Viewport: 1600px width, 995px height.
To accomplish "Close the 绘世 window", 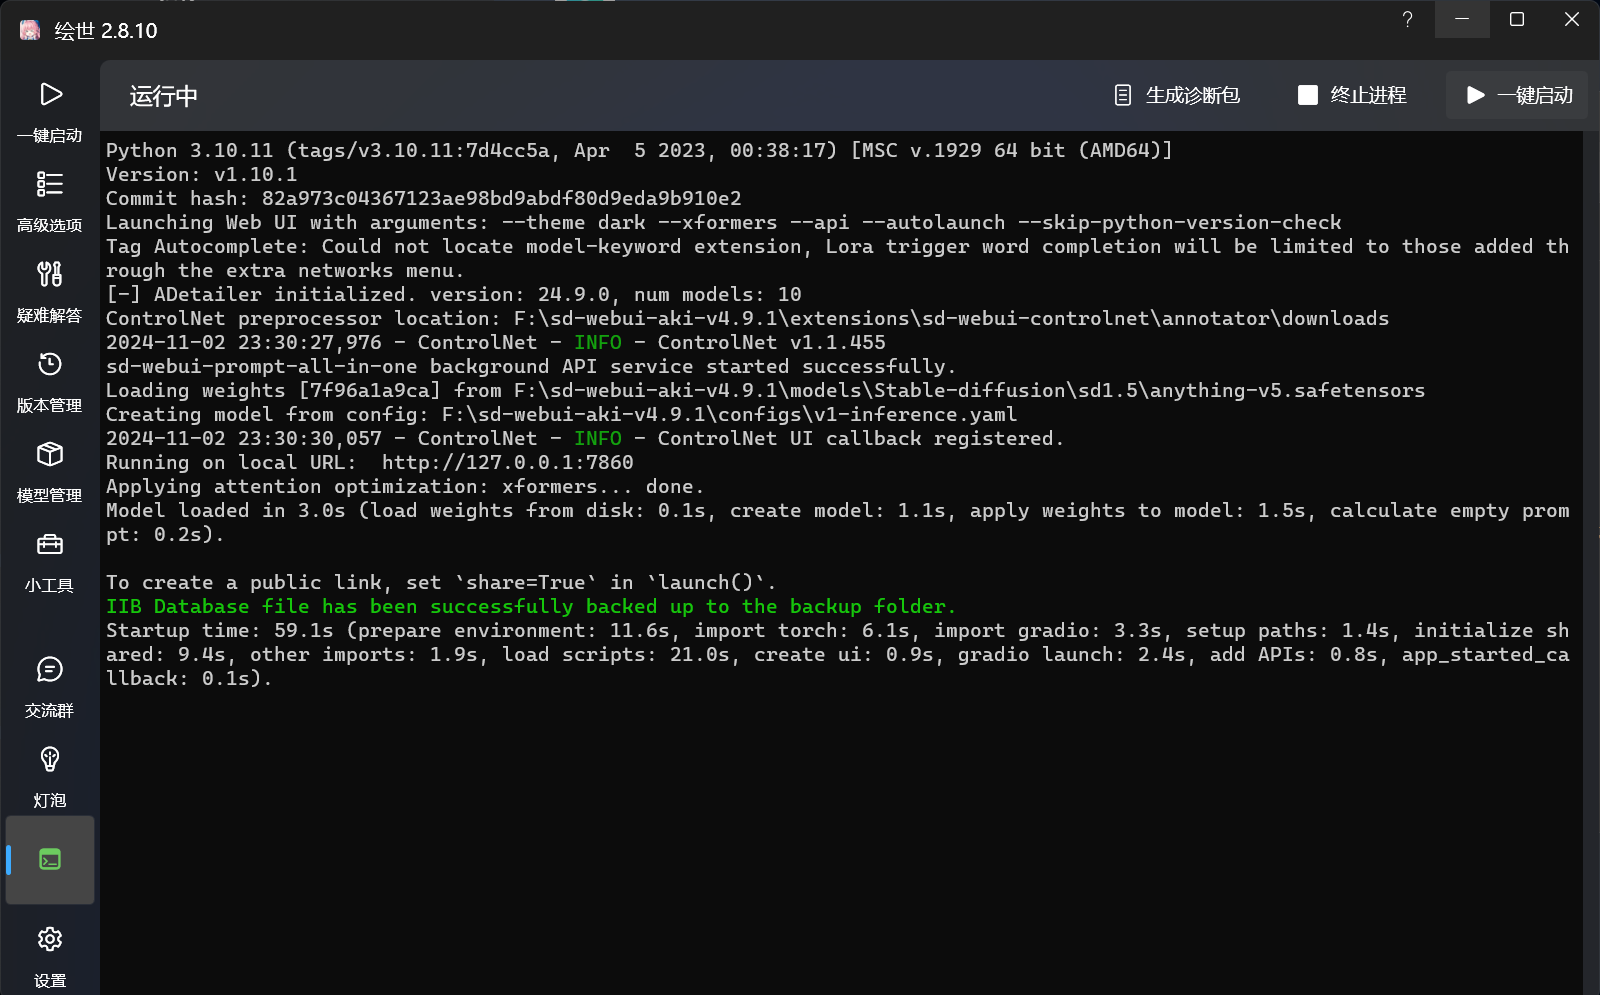I will tap(1572, 20).
